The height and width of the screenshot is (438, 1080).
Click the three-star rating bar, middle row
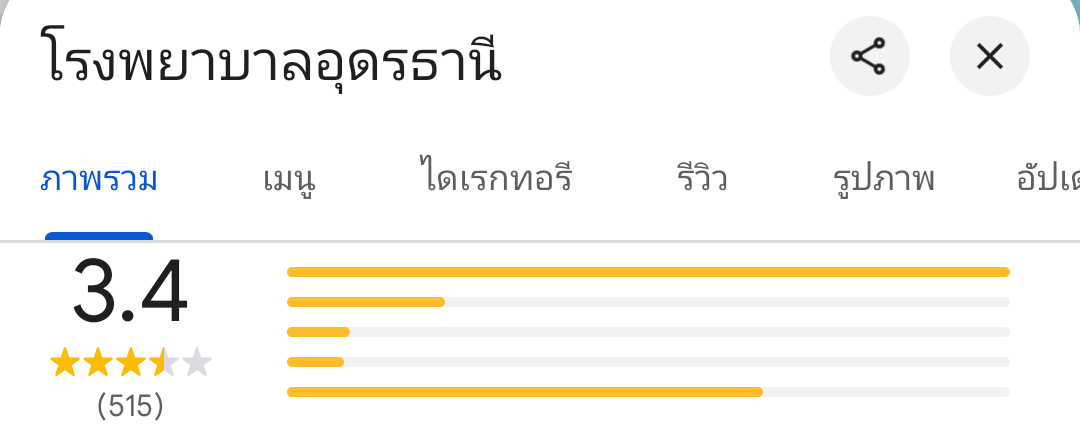[648, 332]
